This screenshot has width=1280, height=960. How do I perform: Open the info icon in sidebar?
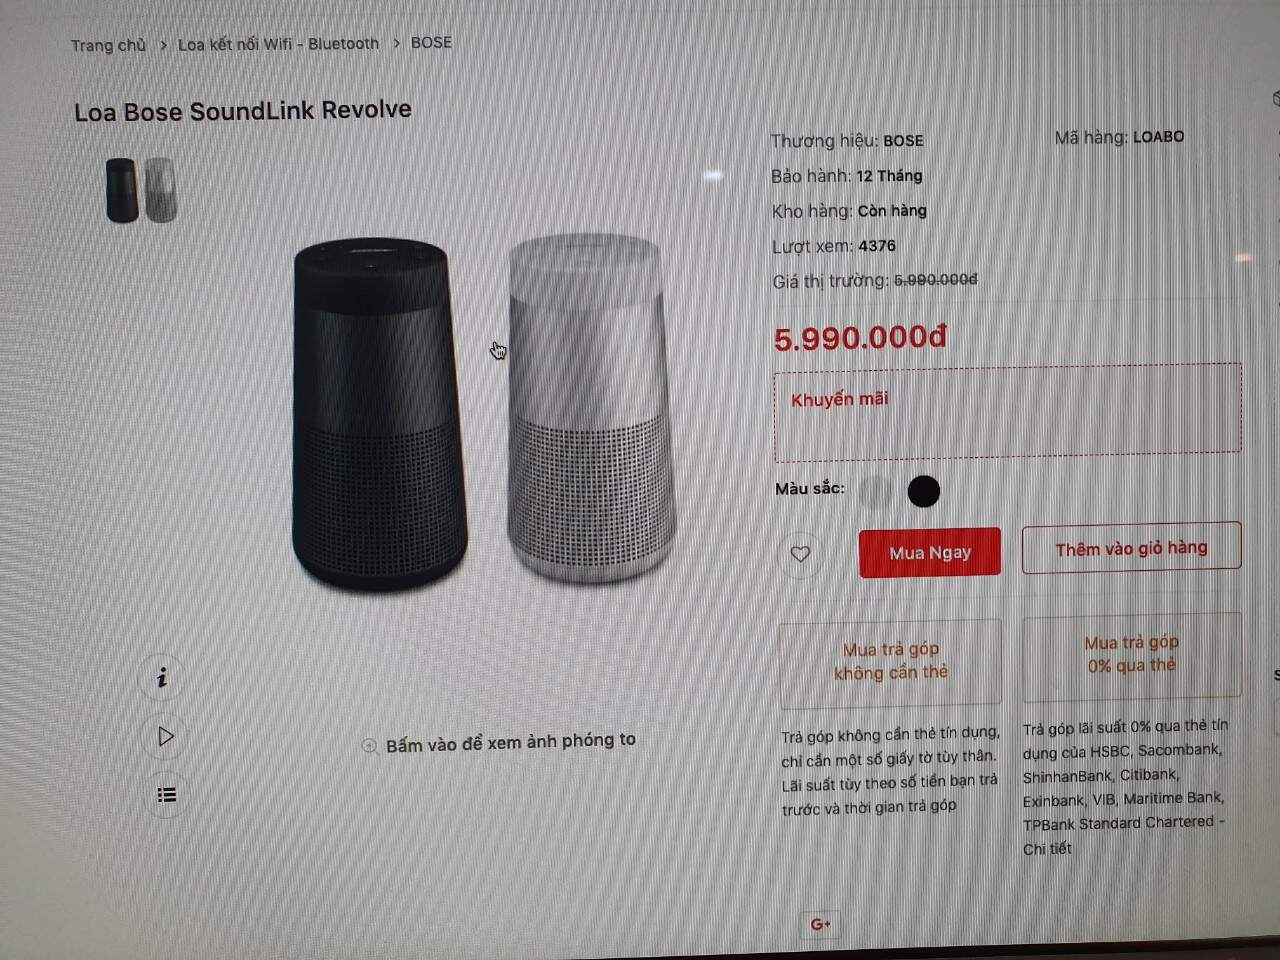163,678
